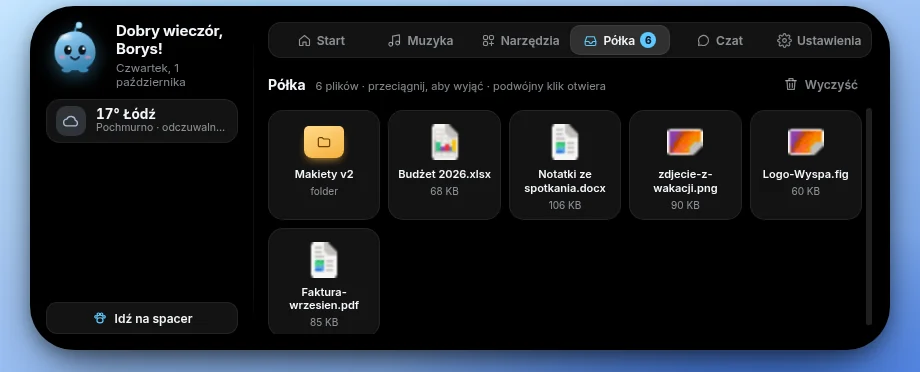Viewport: 920px width, 372px height.
Task: Click the Makiety v2 label
Action: (324, 174)
